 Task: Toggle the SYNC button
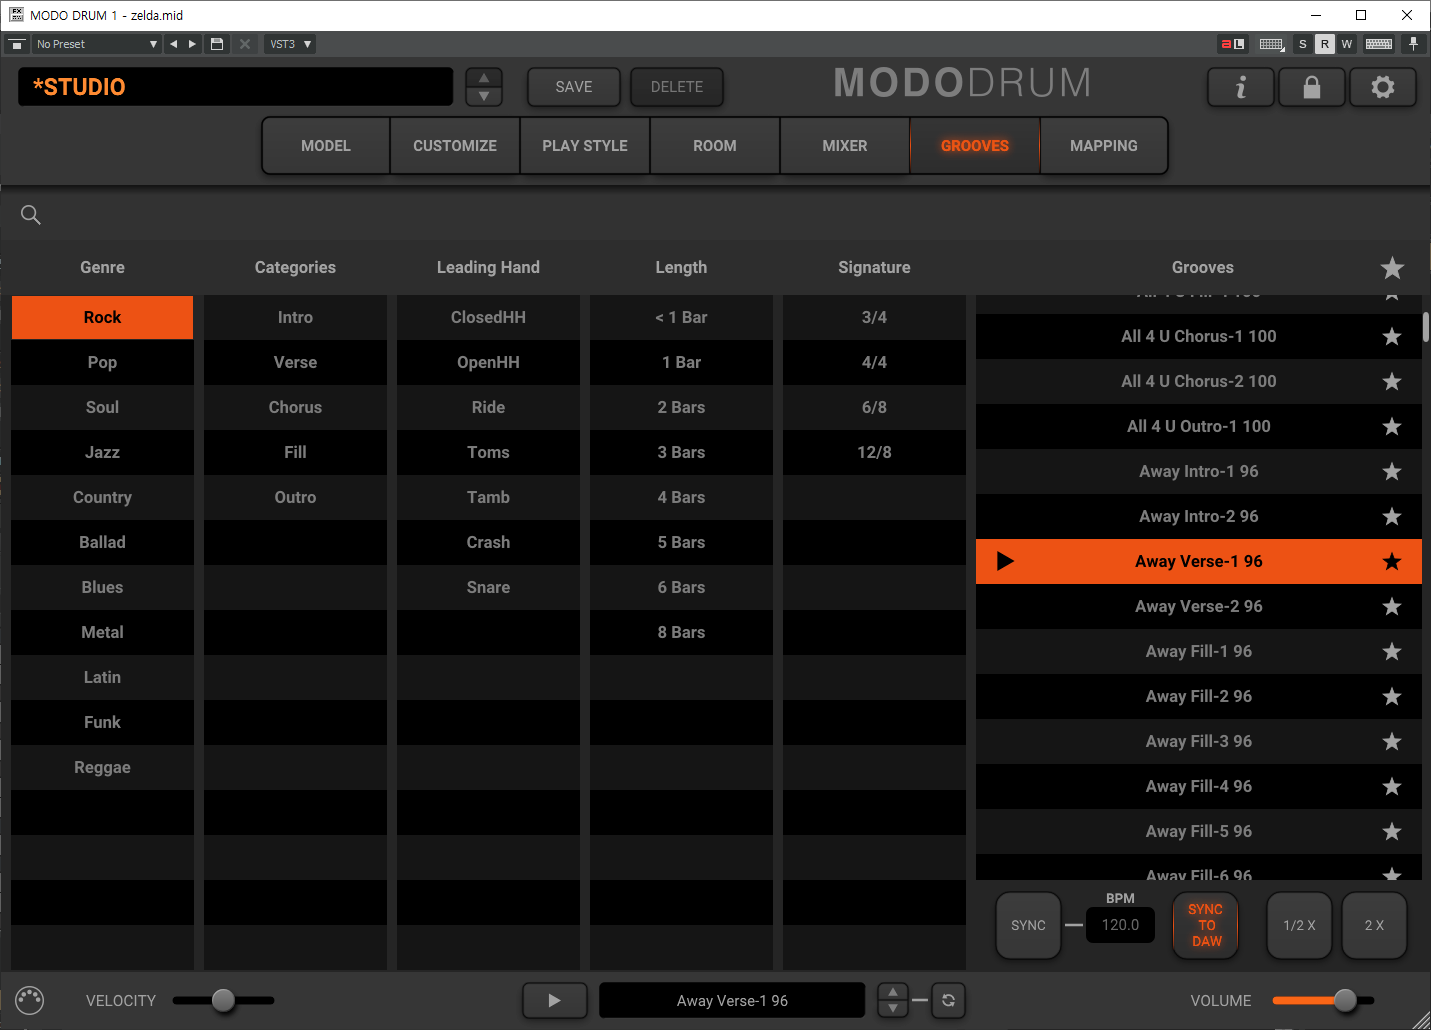coord(1028,925)
